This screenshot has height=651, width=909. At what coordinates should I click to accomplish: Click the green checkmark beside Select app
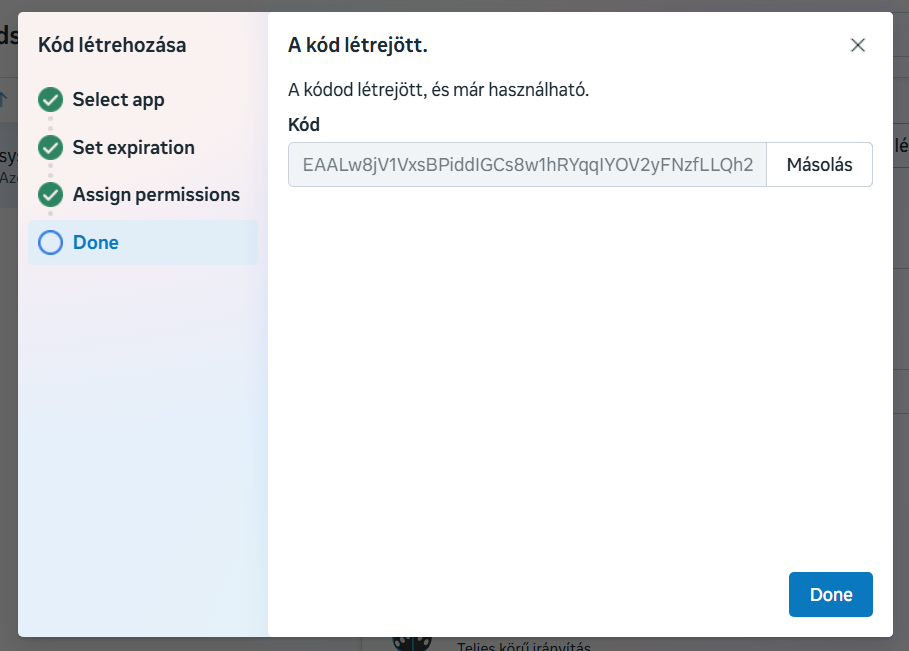pyautogui.click(x=51, y=100)
